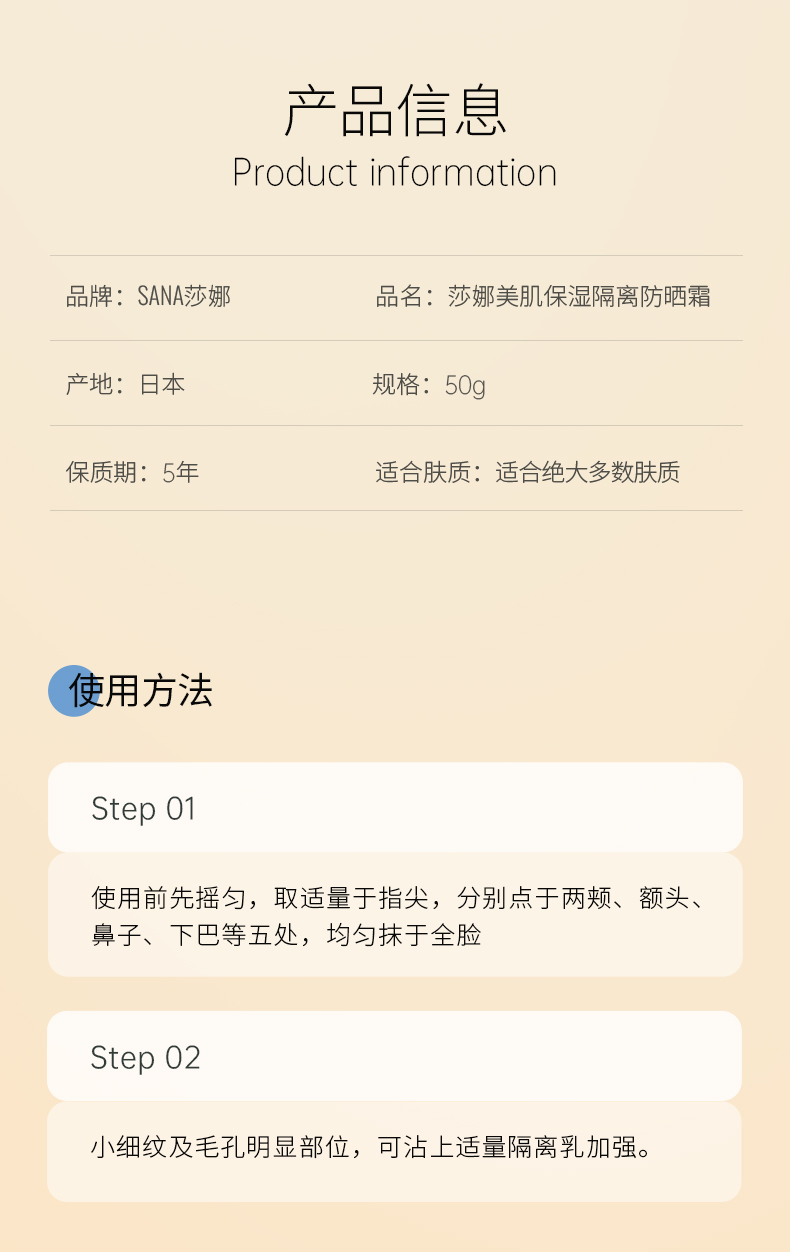Click the 品牌 field label

pyautogui.click(x=92, y=297)
